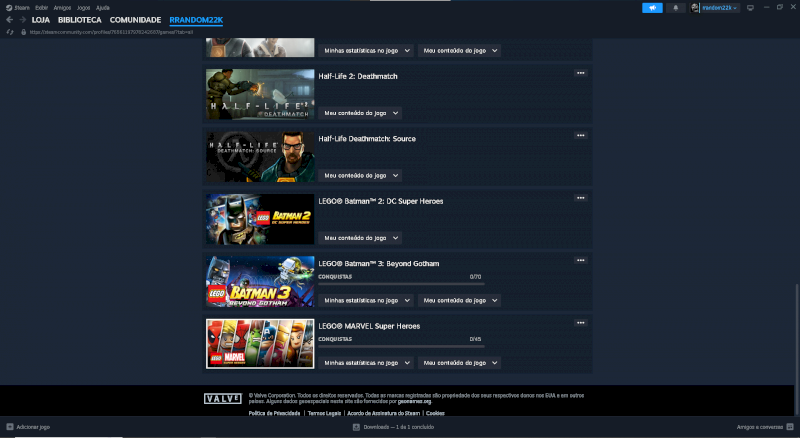Click the LEGO MARVEL achievements progress bar

pyautogui.click(x=402, y=346)
